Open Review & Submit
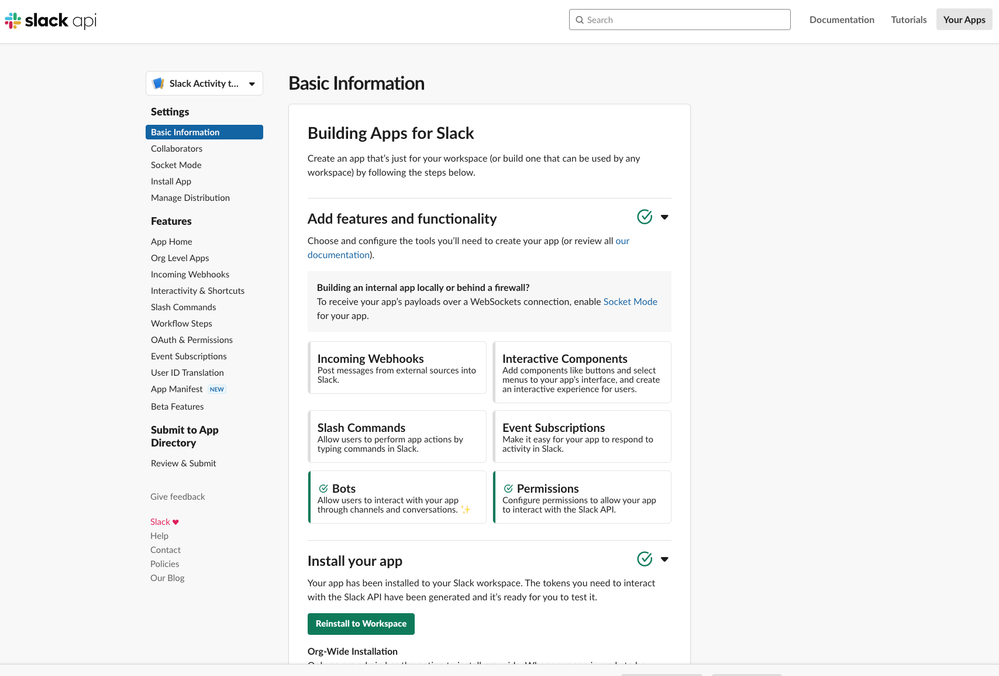Image resolution: width=999 pixels, height=676 pixels. point(183,463)
